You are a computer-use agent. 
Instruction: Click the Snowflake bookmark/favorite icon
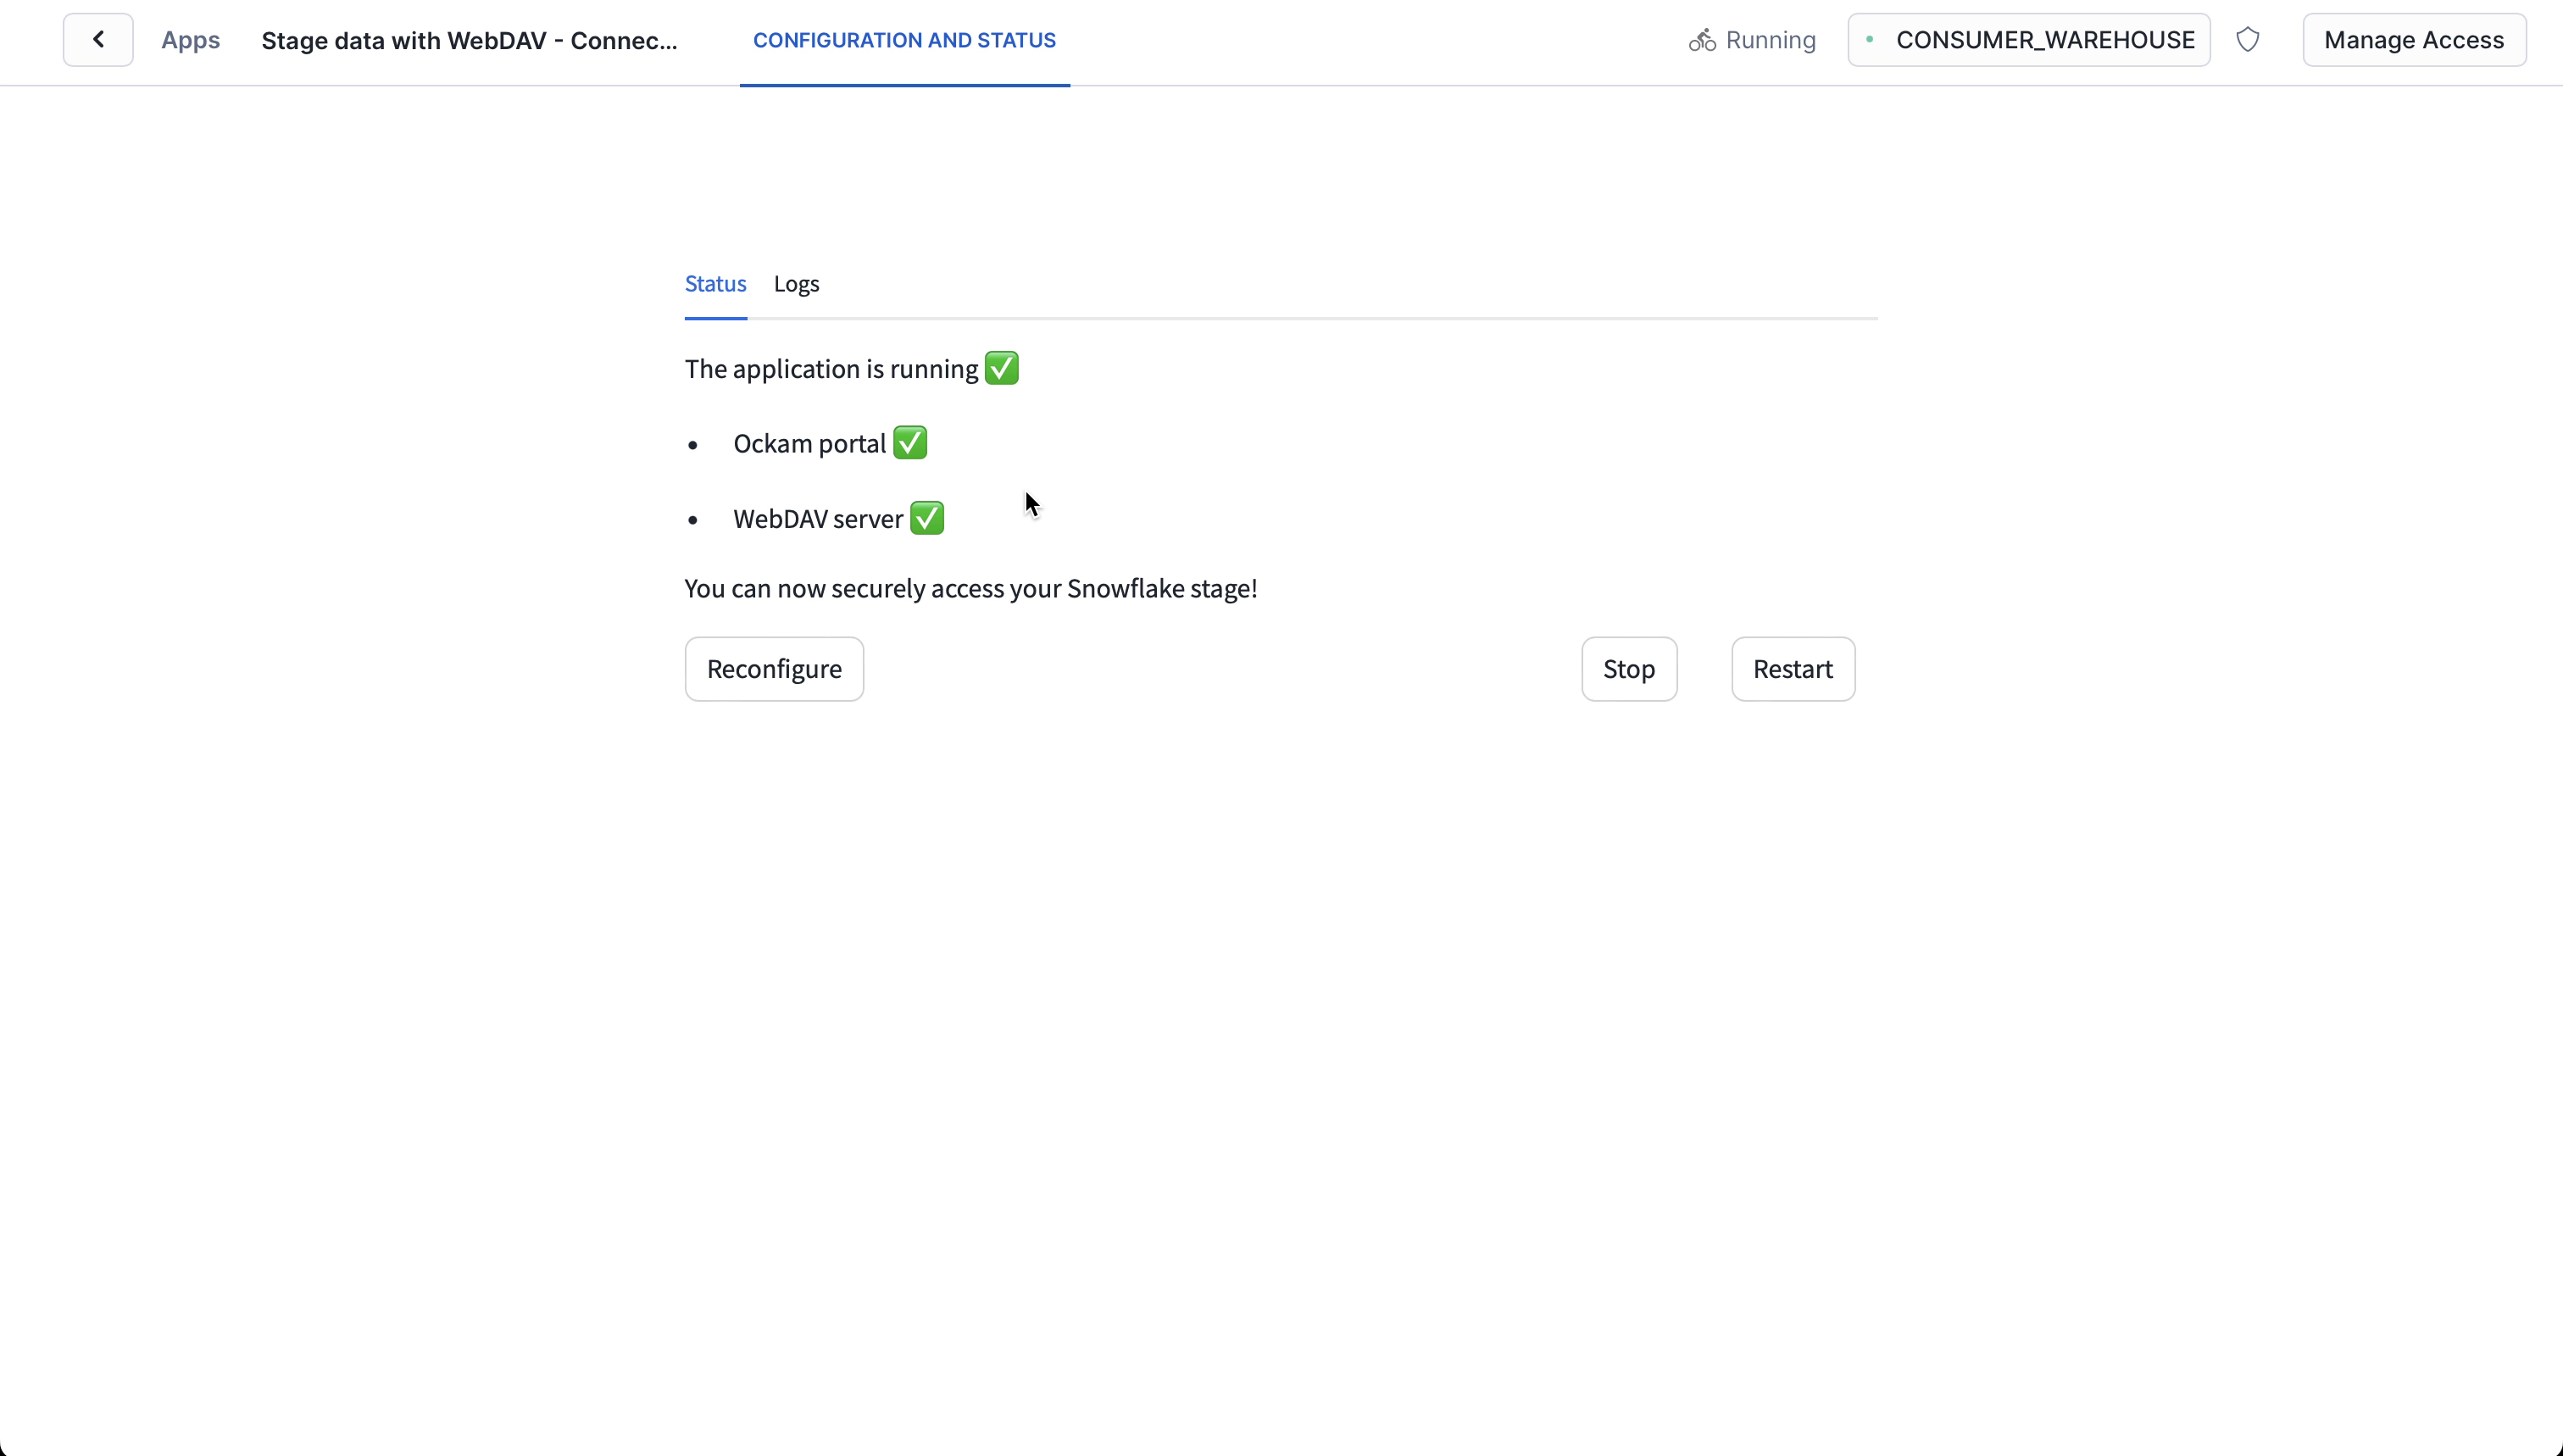[2248, 39]
